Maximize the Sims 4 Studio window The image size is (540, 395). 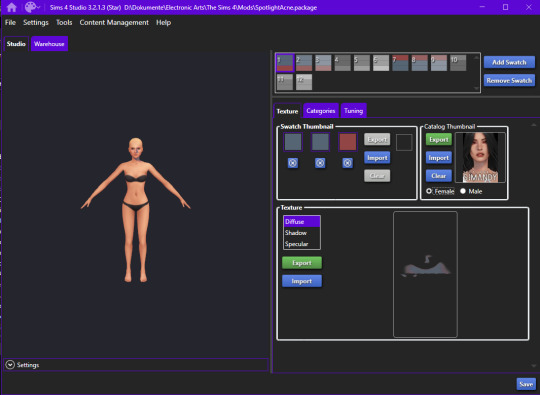[505, 7]
